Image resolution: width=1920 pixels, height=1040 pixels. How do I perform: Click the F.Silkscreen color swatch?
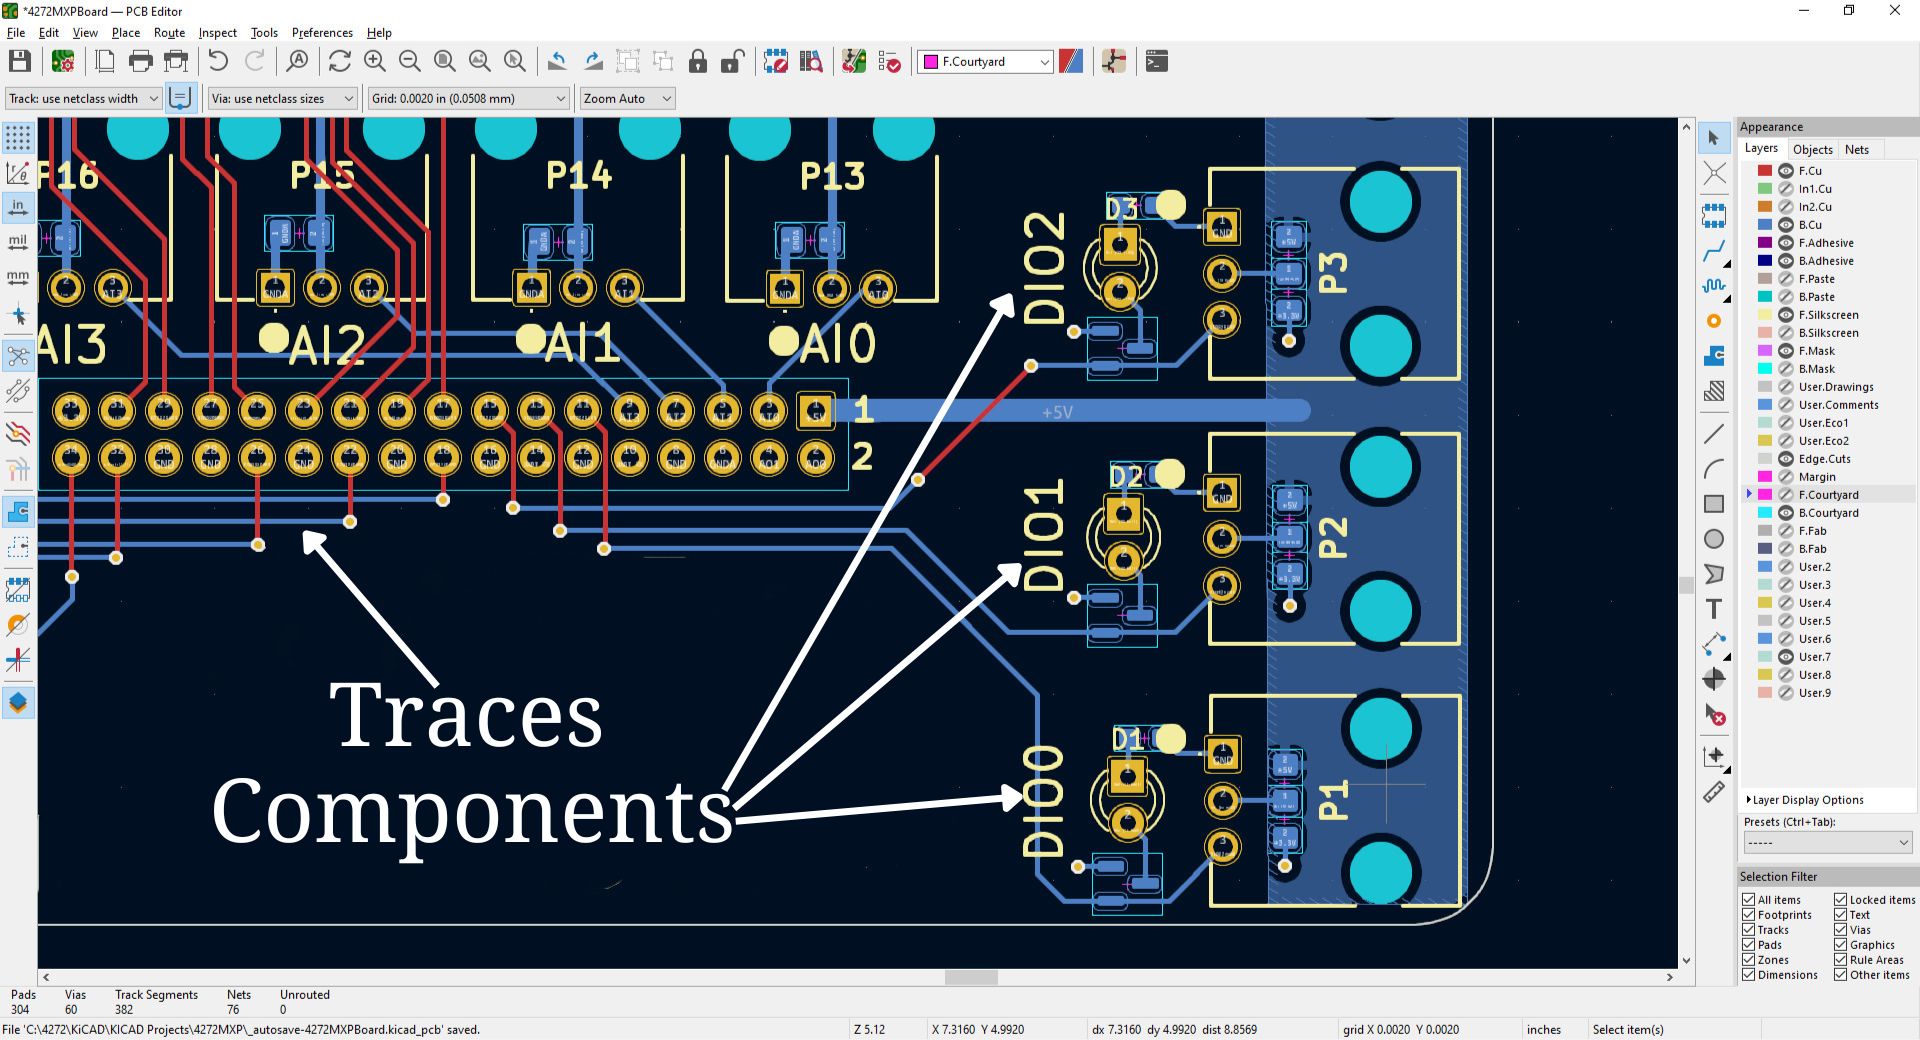1764,314
